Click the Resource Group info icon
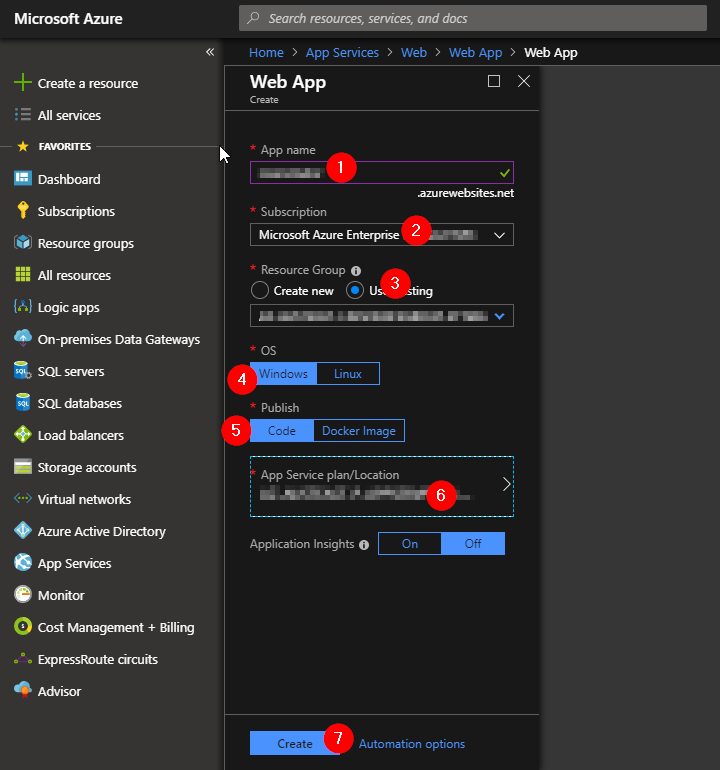 coord(356,271)
